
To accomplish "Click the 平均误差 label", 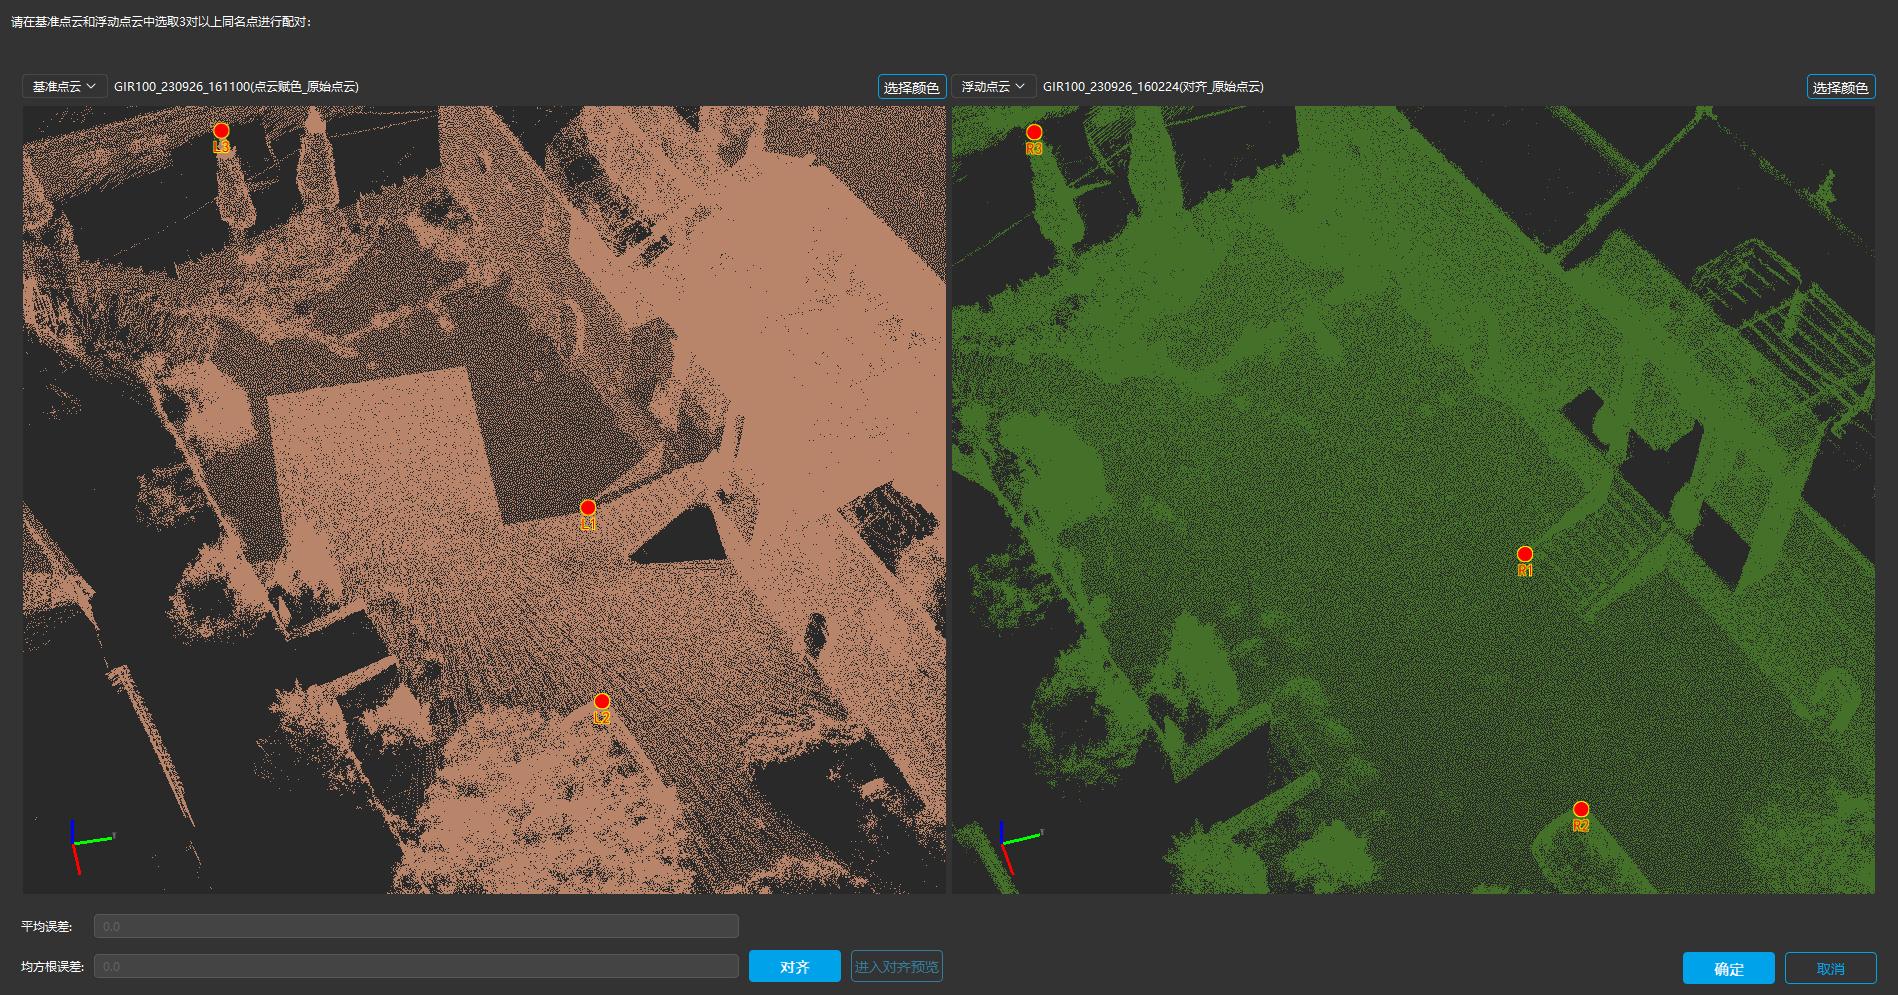I will (47, 927).
